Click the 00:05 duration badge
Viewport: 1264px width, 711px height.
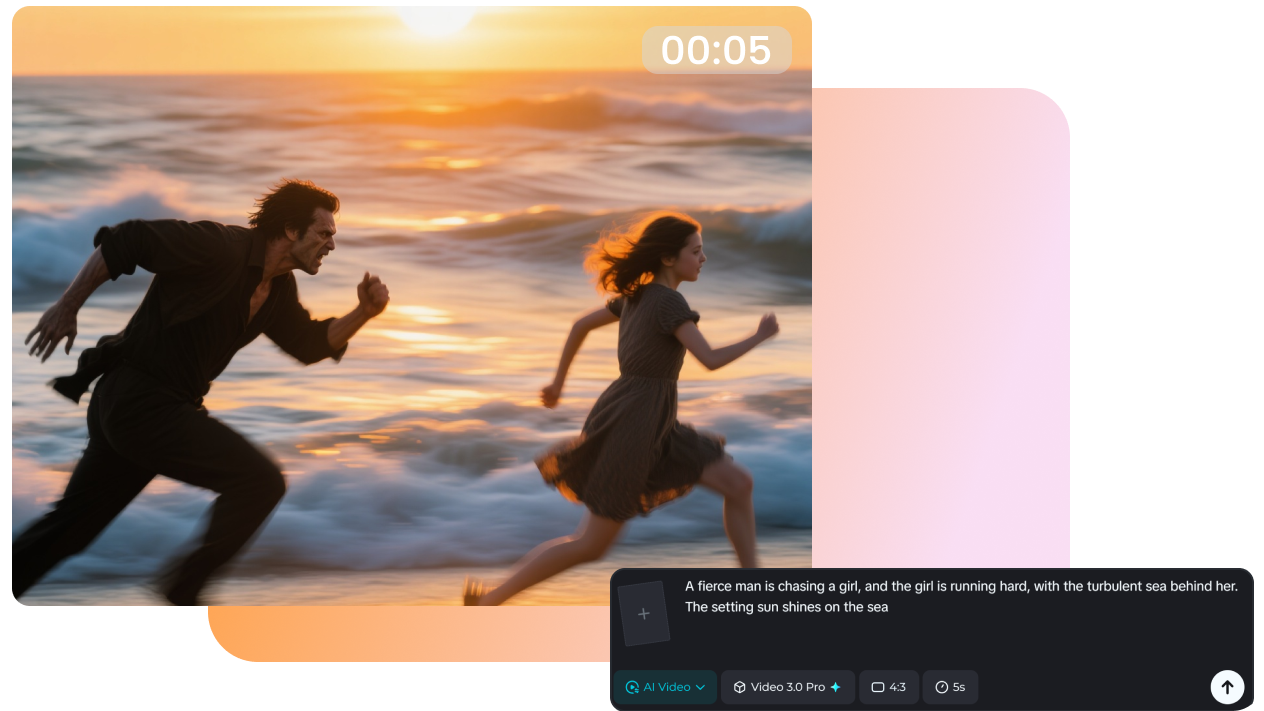tap(716, 49)
